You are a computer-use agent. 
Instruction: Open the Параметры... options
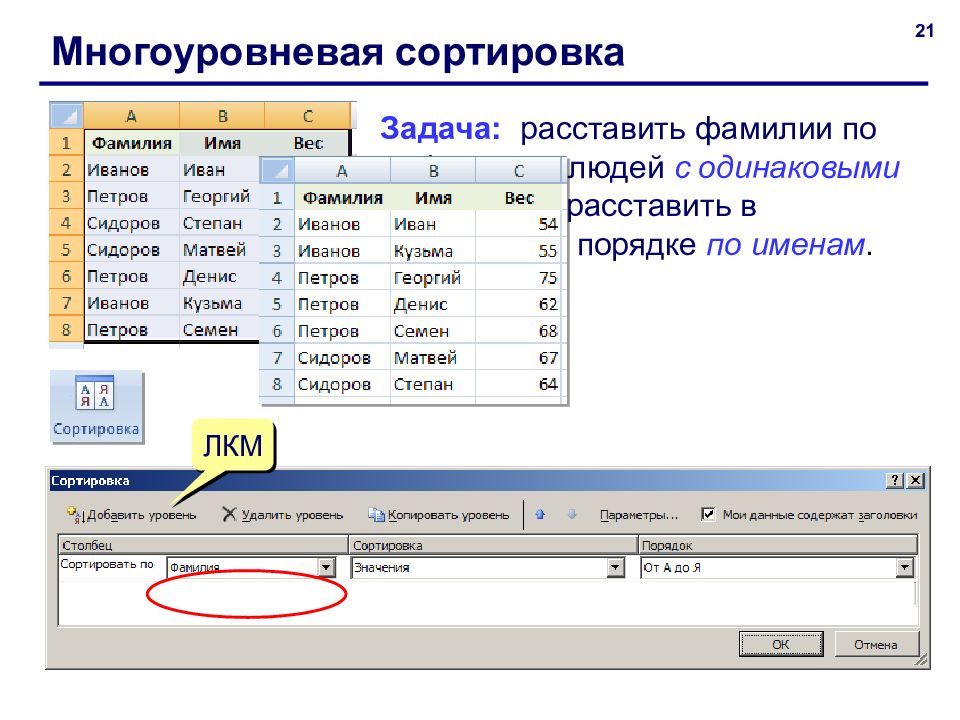click(639, 515)
